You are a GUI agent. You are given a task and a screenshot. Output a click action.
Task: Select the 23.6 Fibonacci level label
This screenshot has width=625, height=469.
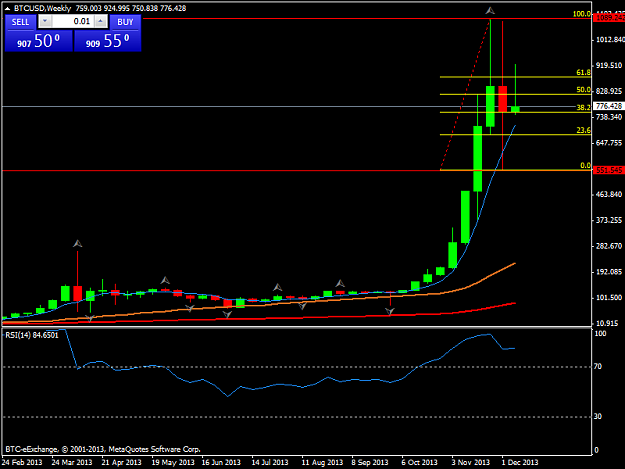click(x=584, y=130)
